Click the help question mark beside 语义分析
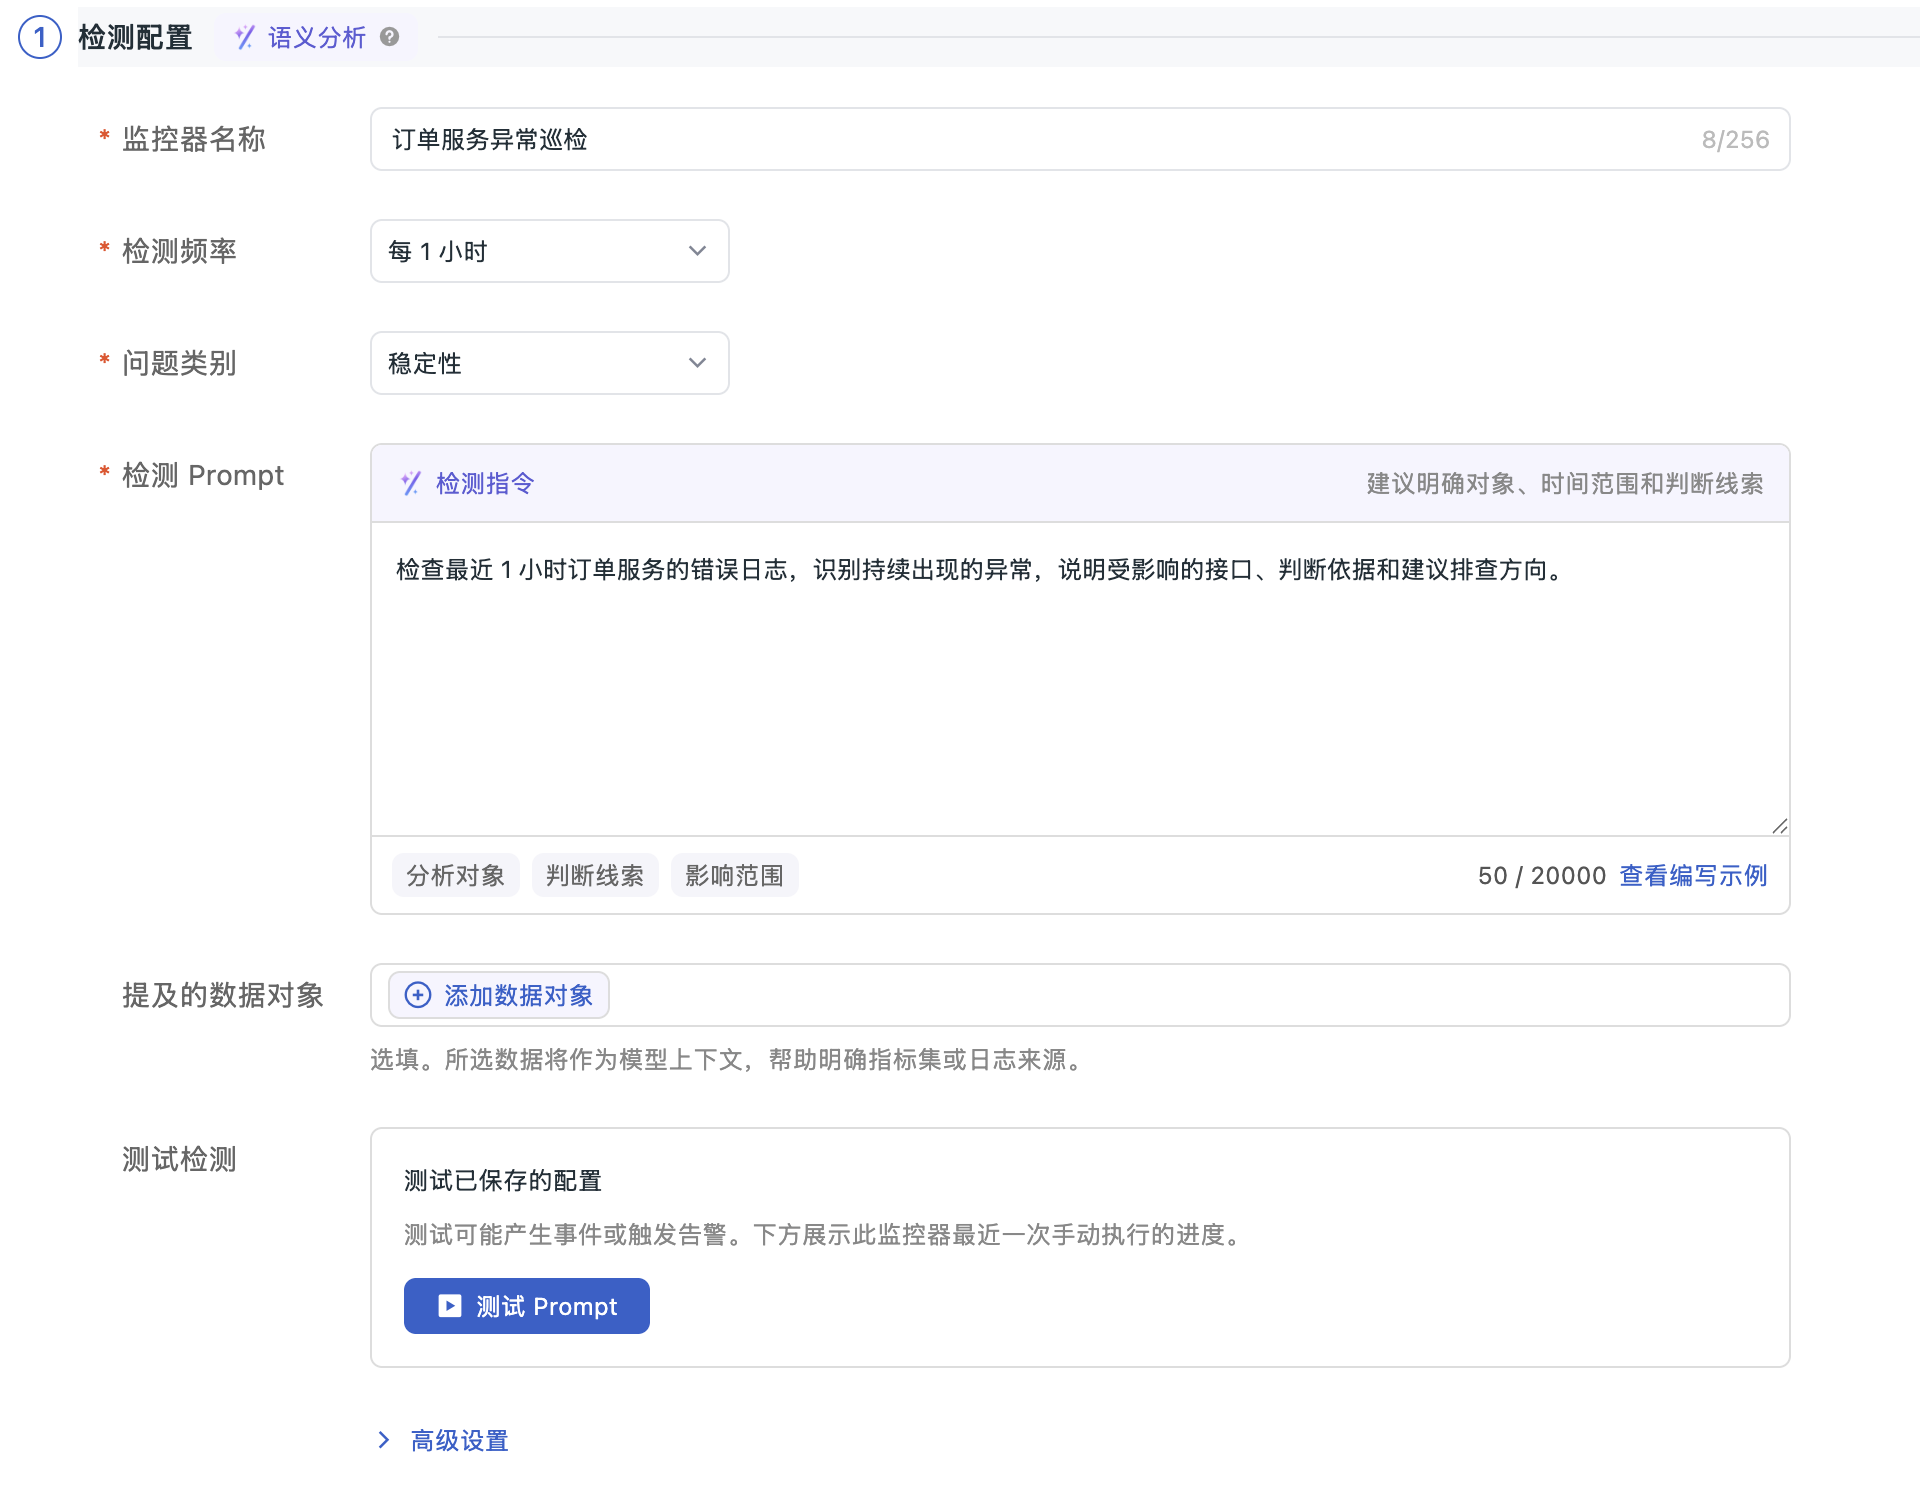 point(390,37)
